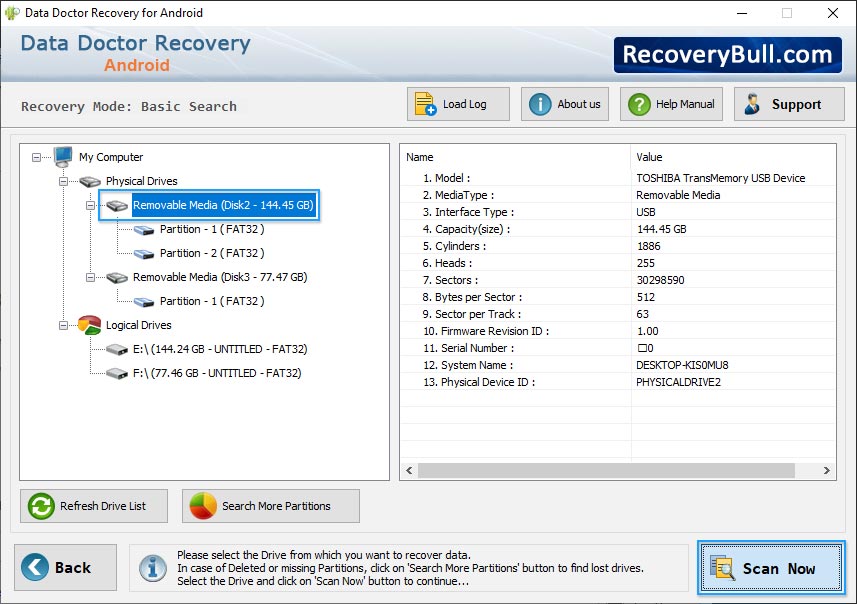Click the Refresh Drive List label
The width and height of the screenshot is (857, 604).
[x=103, y=506]
